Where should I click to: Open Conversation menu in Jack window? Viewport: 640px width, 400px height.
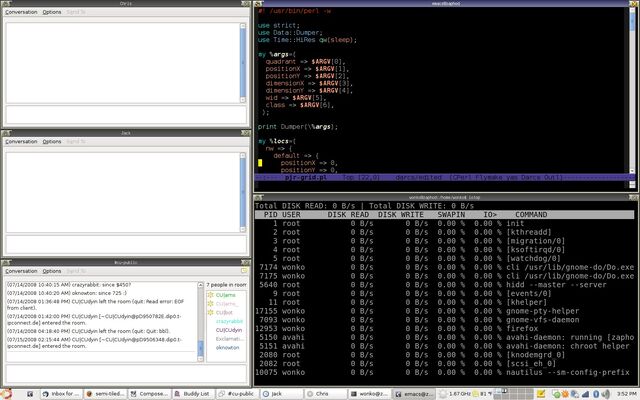pos(21,142)
